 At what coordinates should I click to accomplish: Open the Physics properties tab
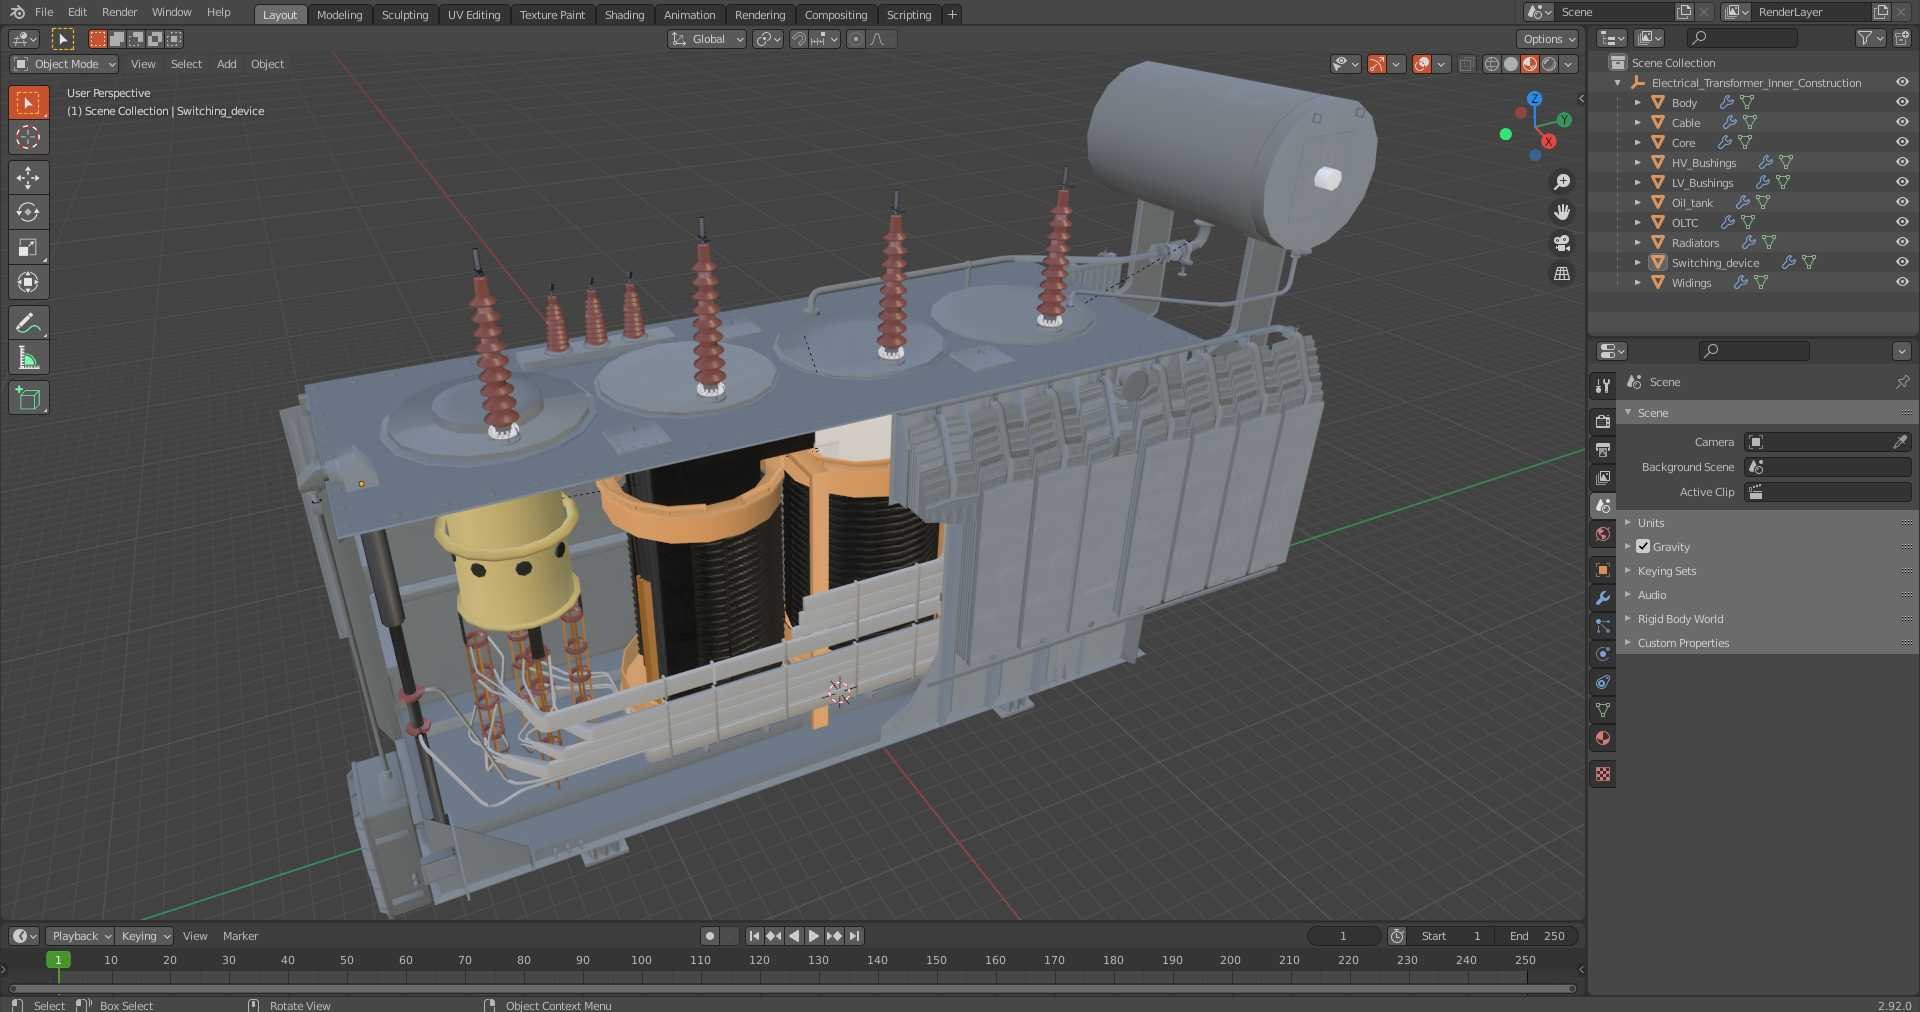pyautogui.click(x=1603, y=654)
